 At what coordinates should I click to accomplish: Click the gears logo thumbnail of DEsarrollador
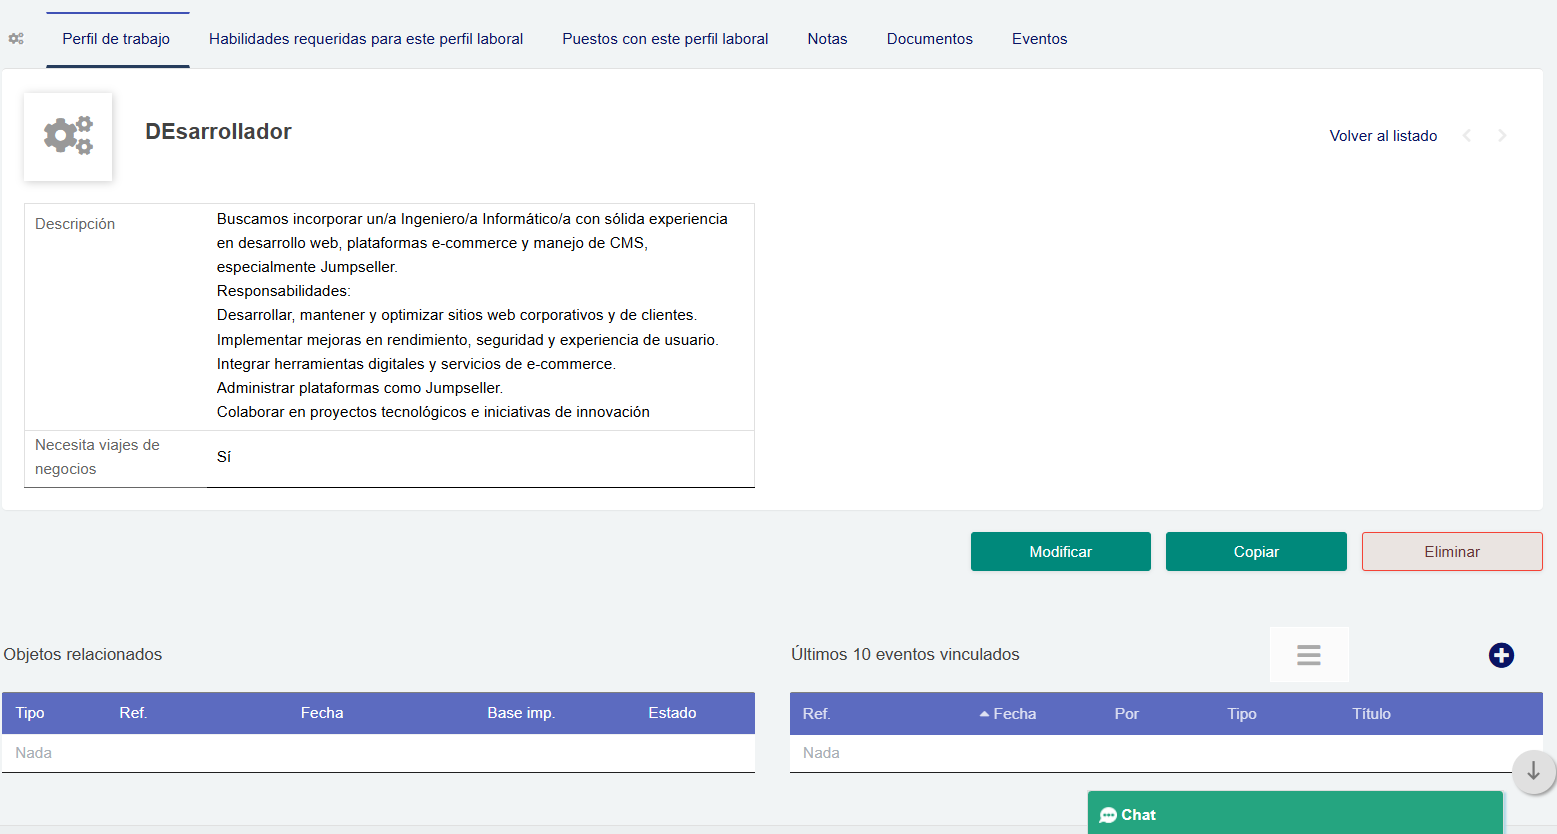(67, 136)
